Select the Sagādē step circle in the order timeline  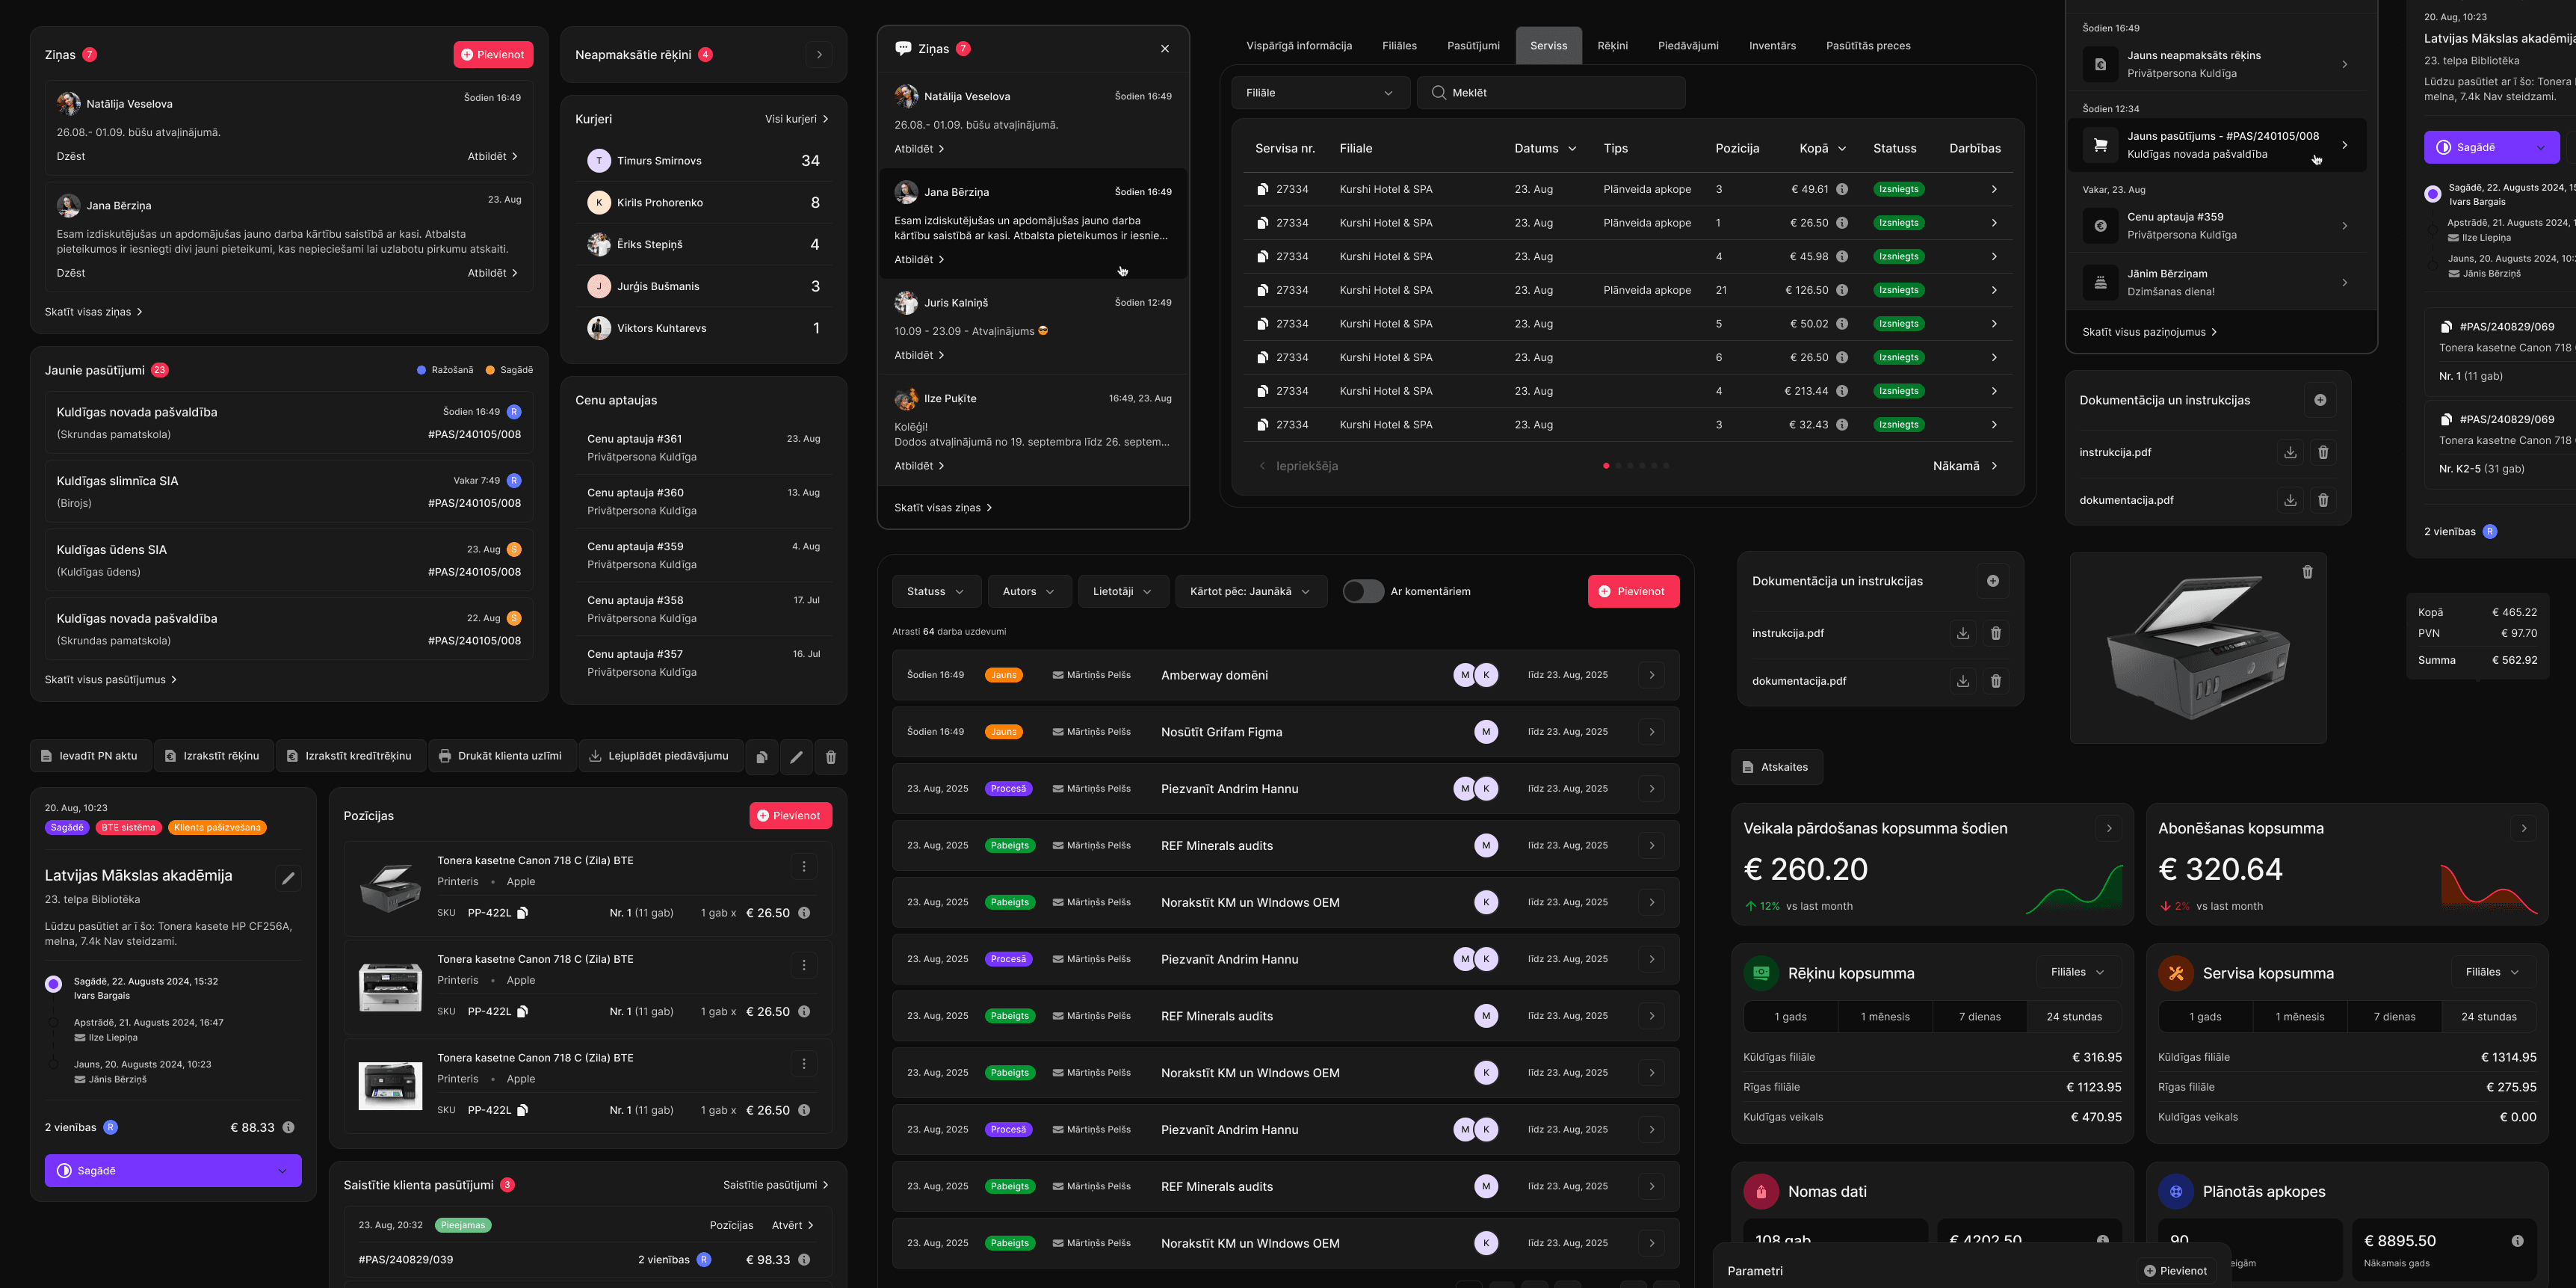click(x=52, y=984)
